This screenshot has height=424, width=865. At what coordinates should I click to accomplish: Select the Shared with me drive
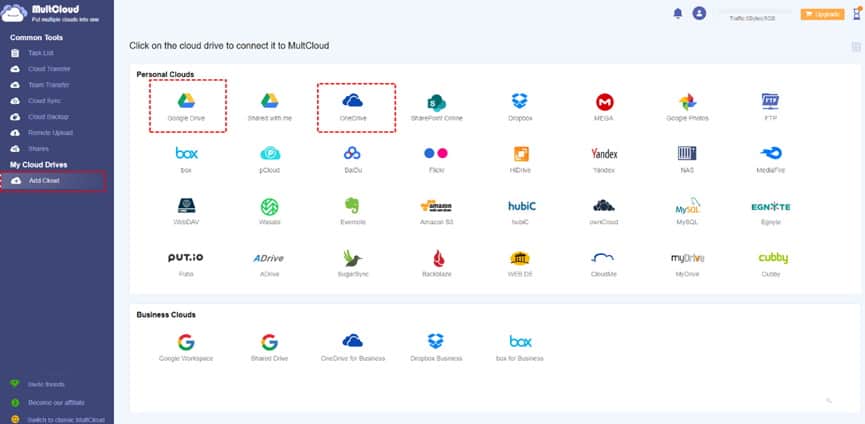coord(270,107)
